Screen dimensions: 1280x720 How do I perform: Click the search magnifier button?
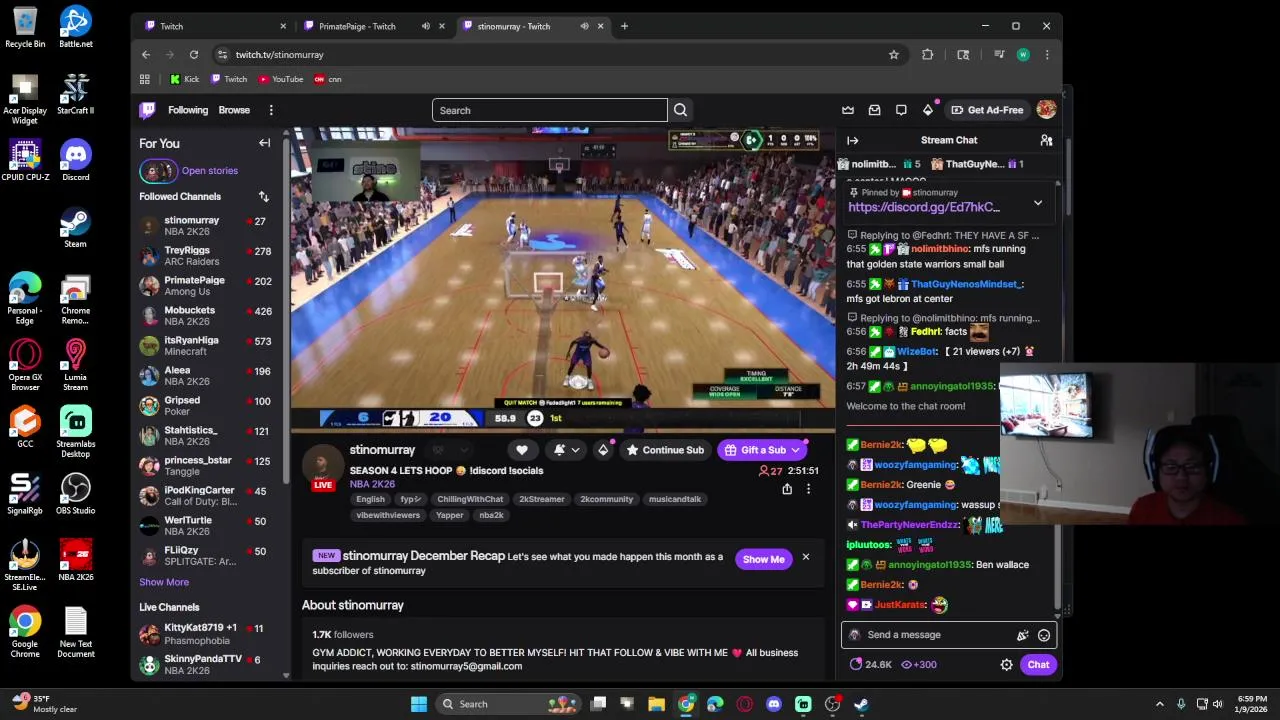pos(680,110)
